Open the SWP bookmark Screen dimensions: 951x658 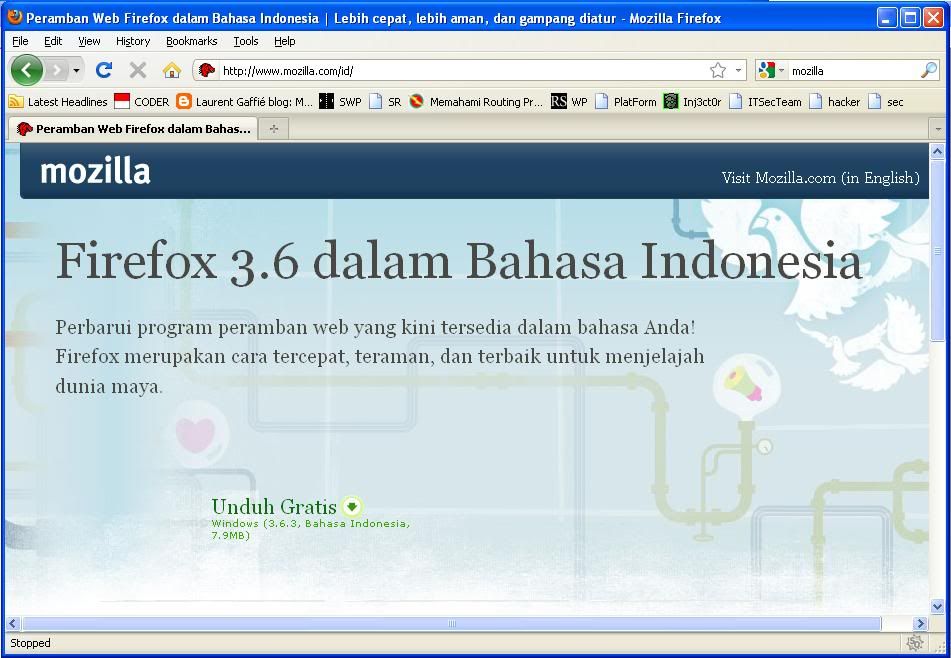[340, 102]
